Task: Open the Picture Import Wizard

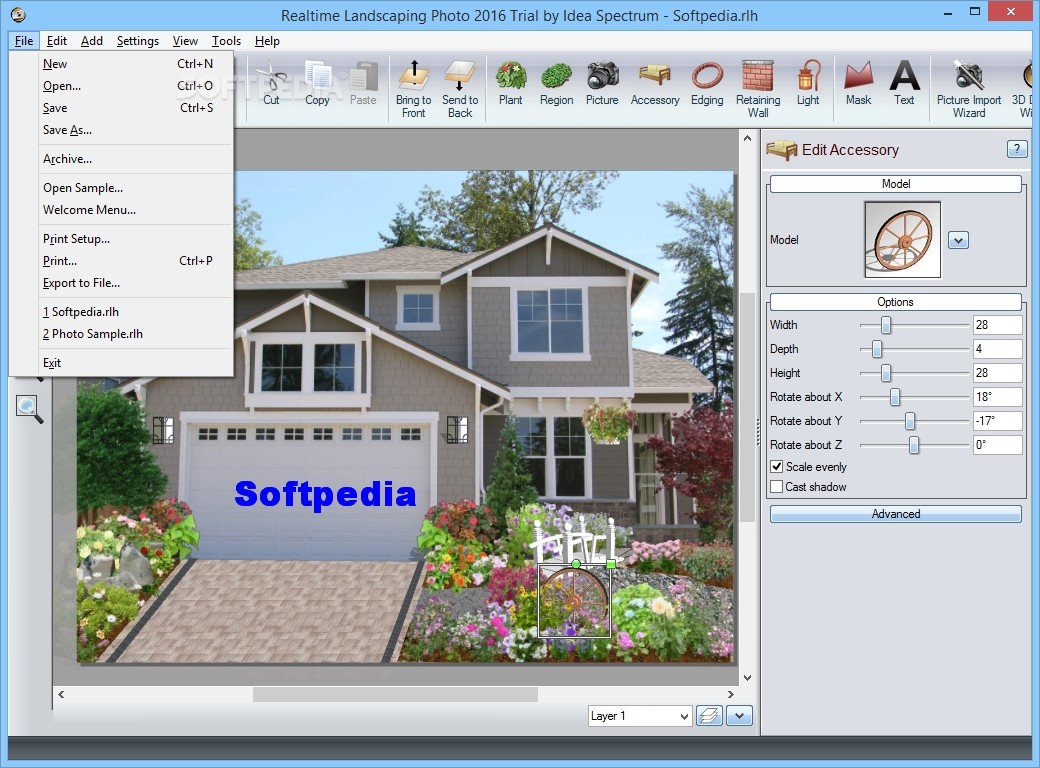Action: pos(969,90)
